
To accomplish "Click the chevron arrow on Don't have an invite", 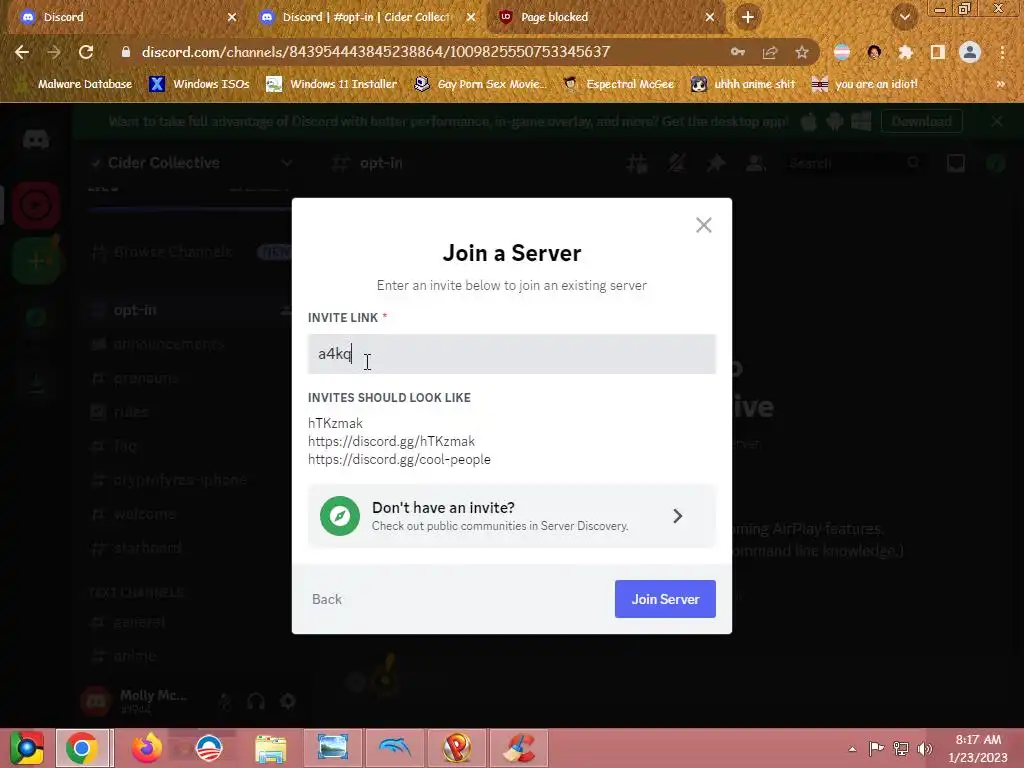I will click(x=678, y=516).
